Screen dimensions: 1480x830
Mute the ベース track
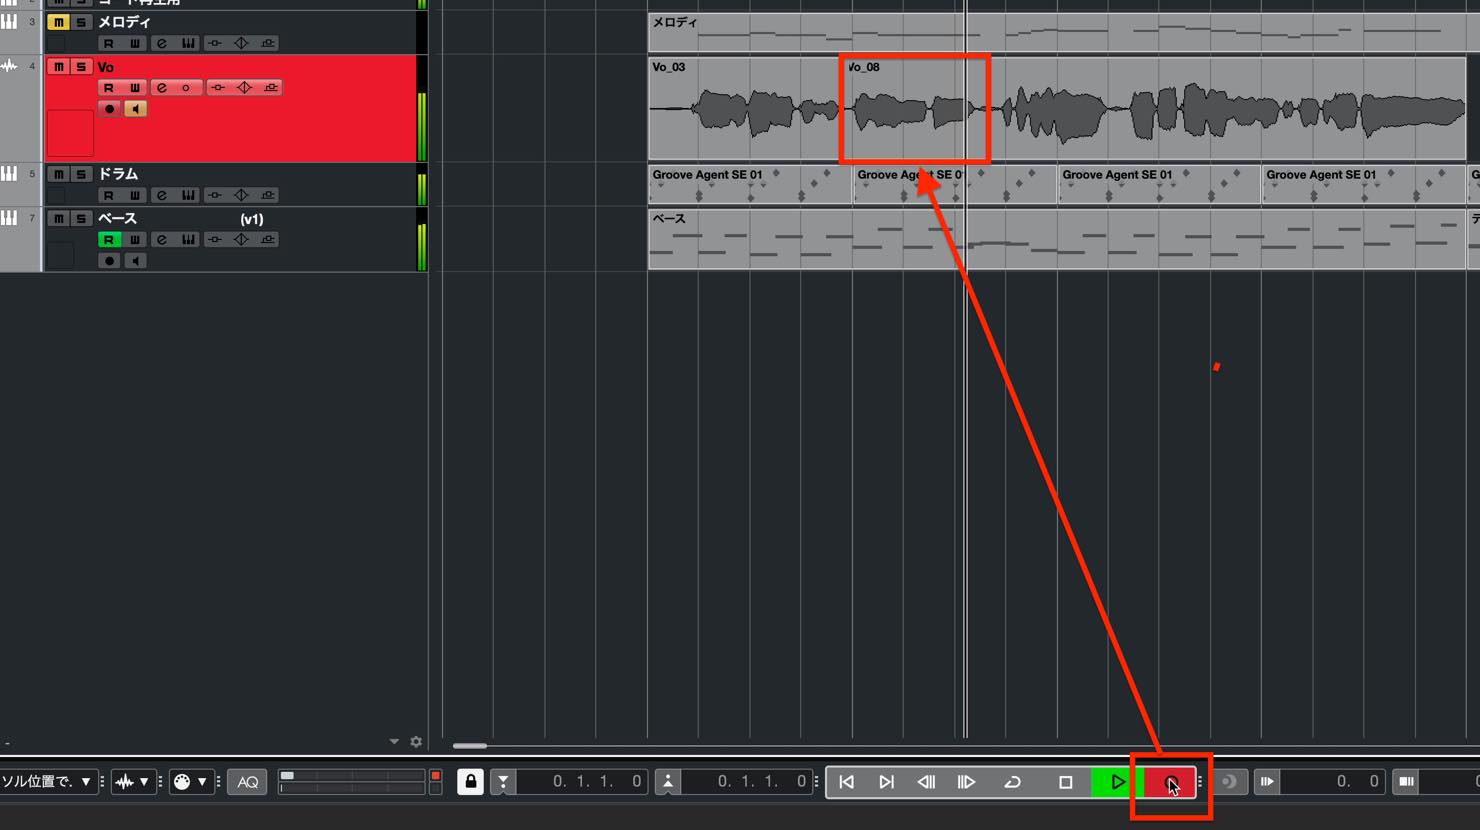58,218
